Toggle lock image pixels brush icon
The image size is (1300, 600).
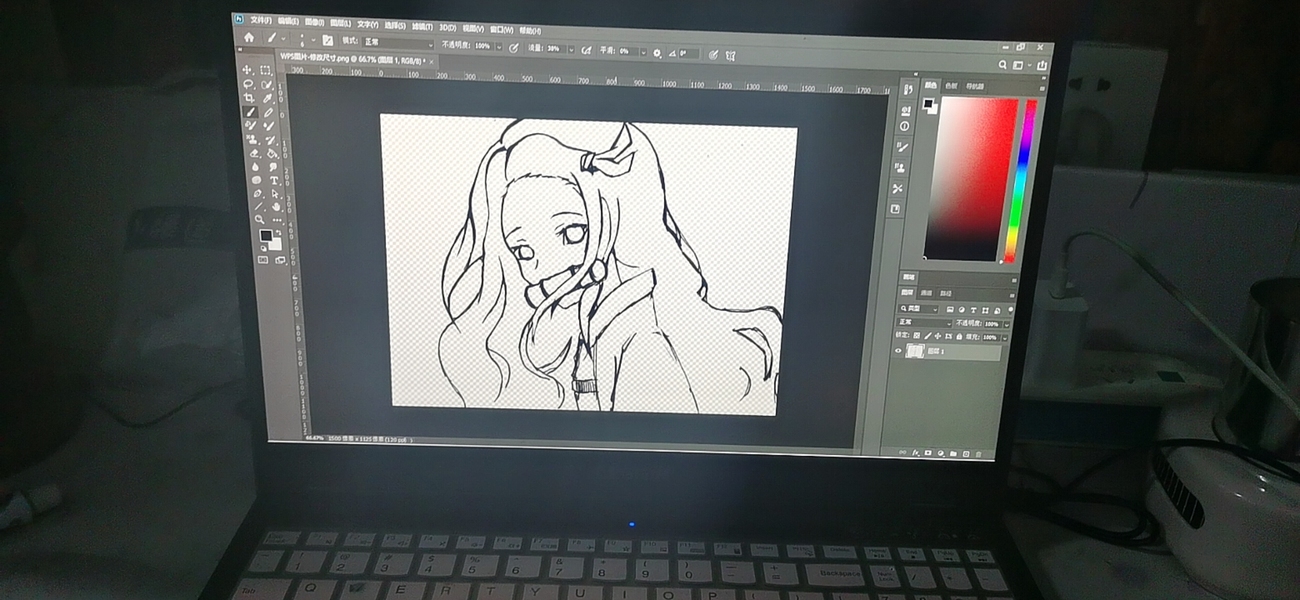click(x=928, y=335)
